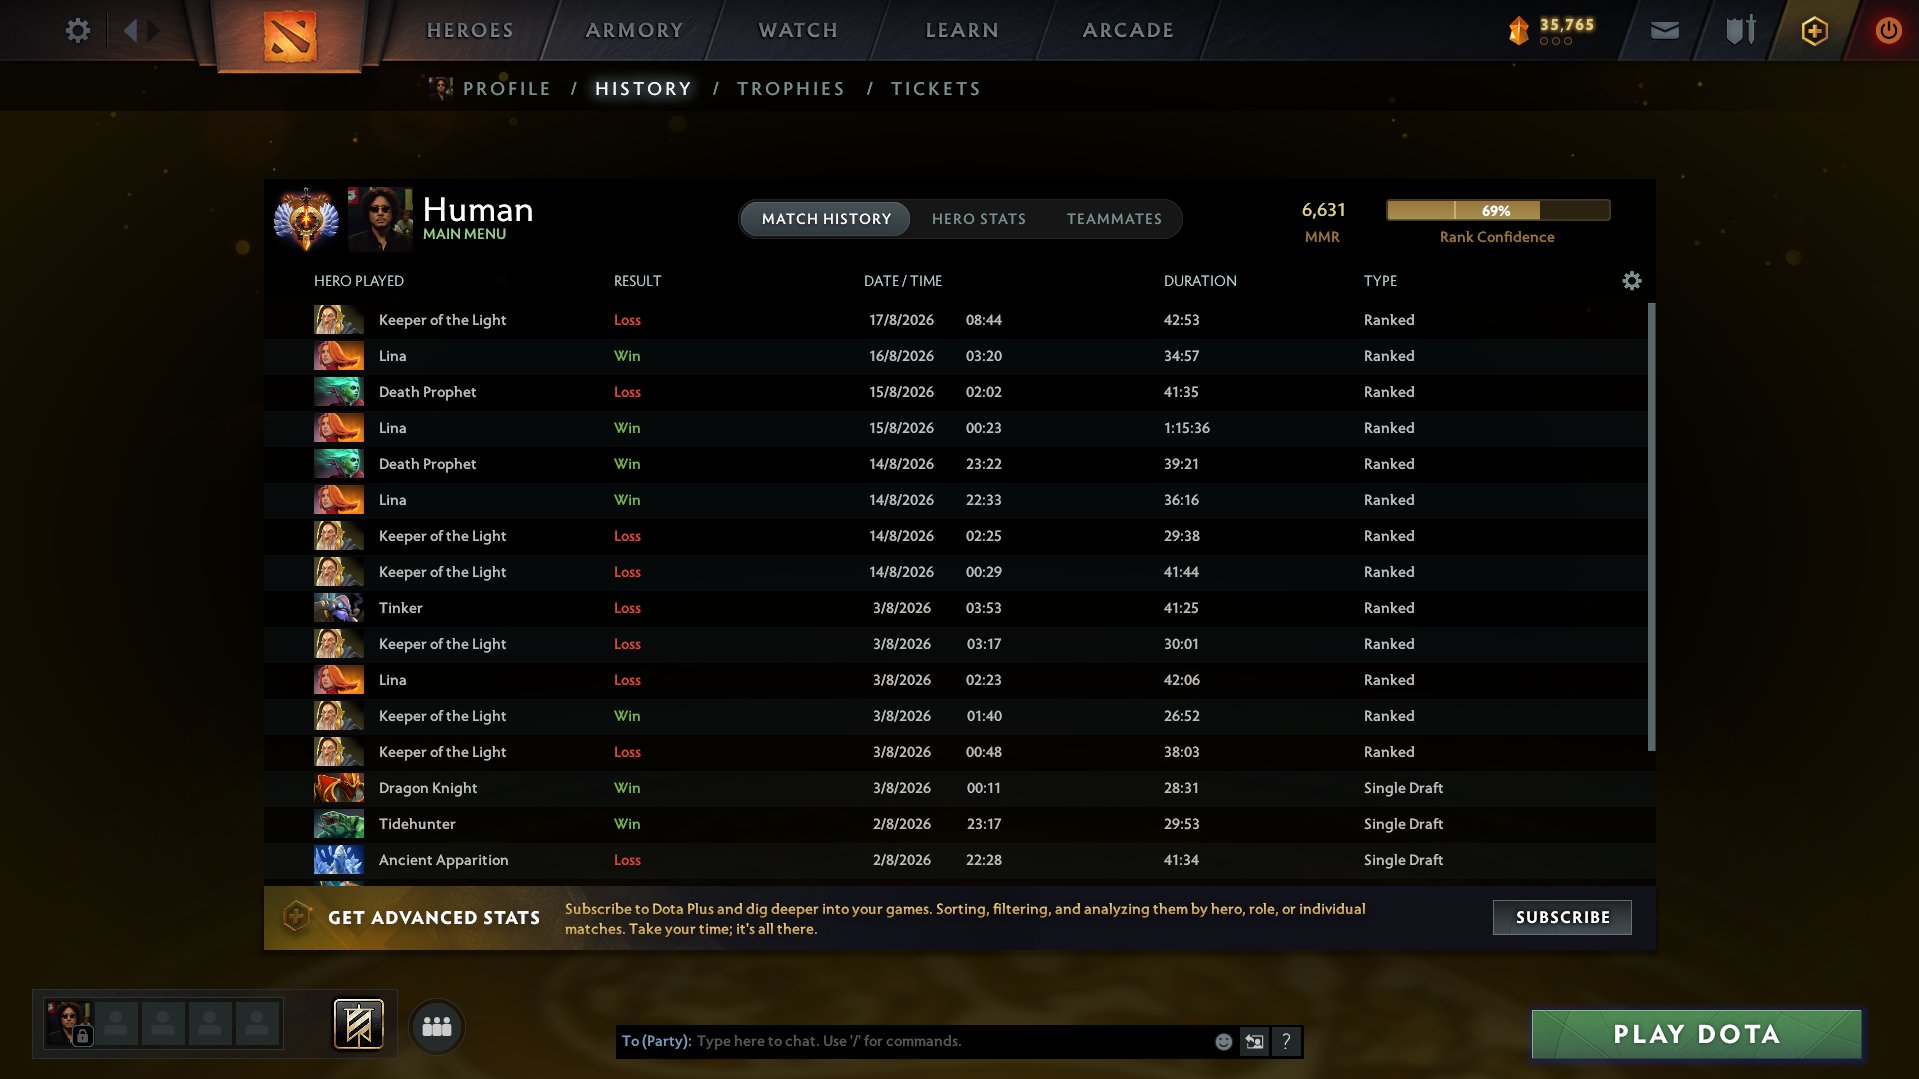Open the shards balance icon
Image resolution: width=1919 pixels, height=1079 pixels.
coord(1518,30)
